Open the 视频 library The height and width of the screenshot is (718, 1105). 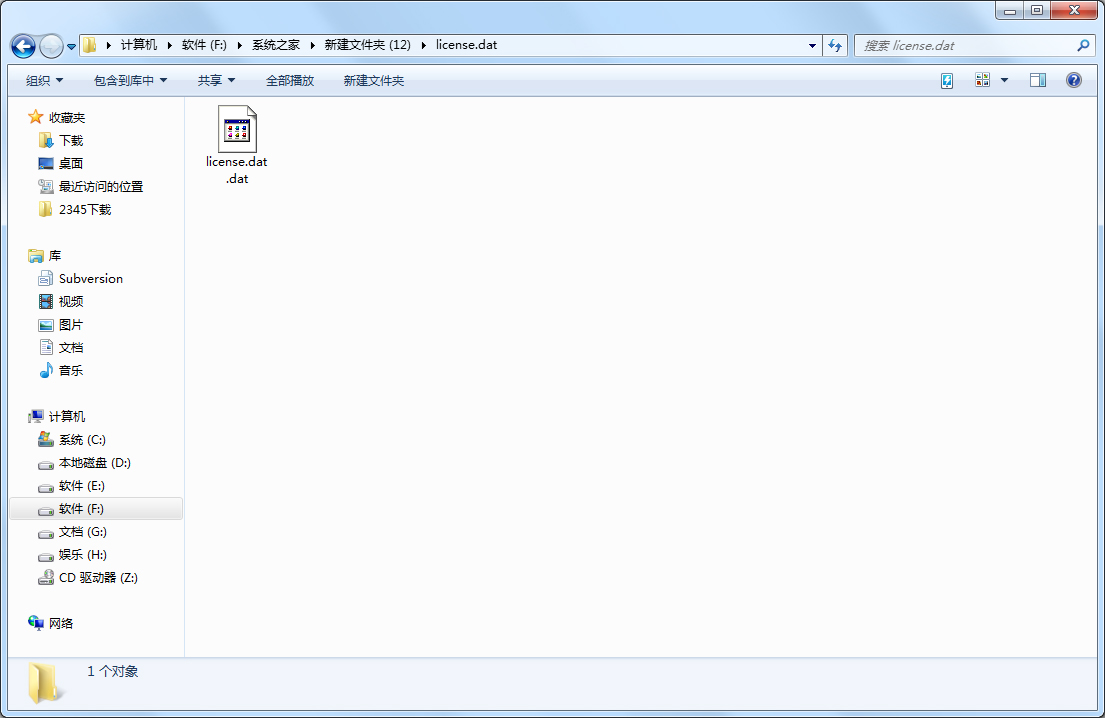[71, 302]
